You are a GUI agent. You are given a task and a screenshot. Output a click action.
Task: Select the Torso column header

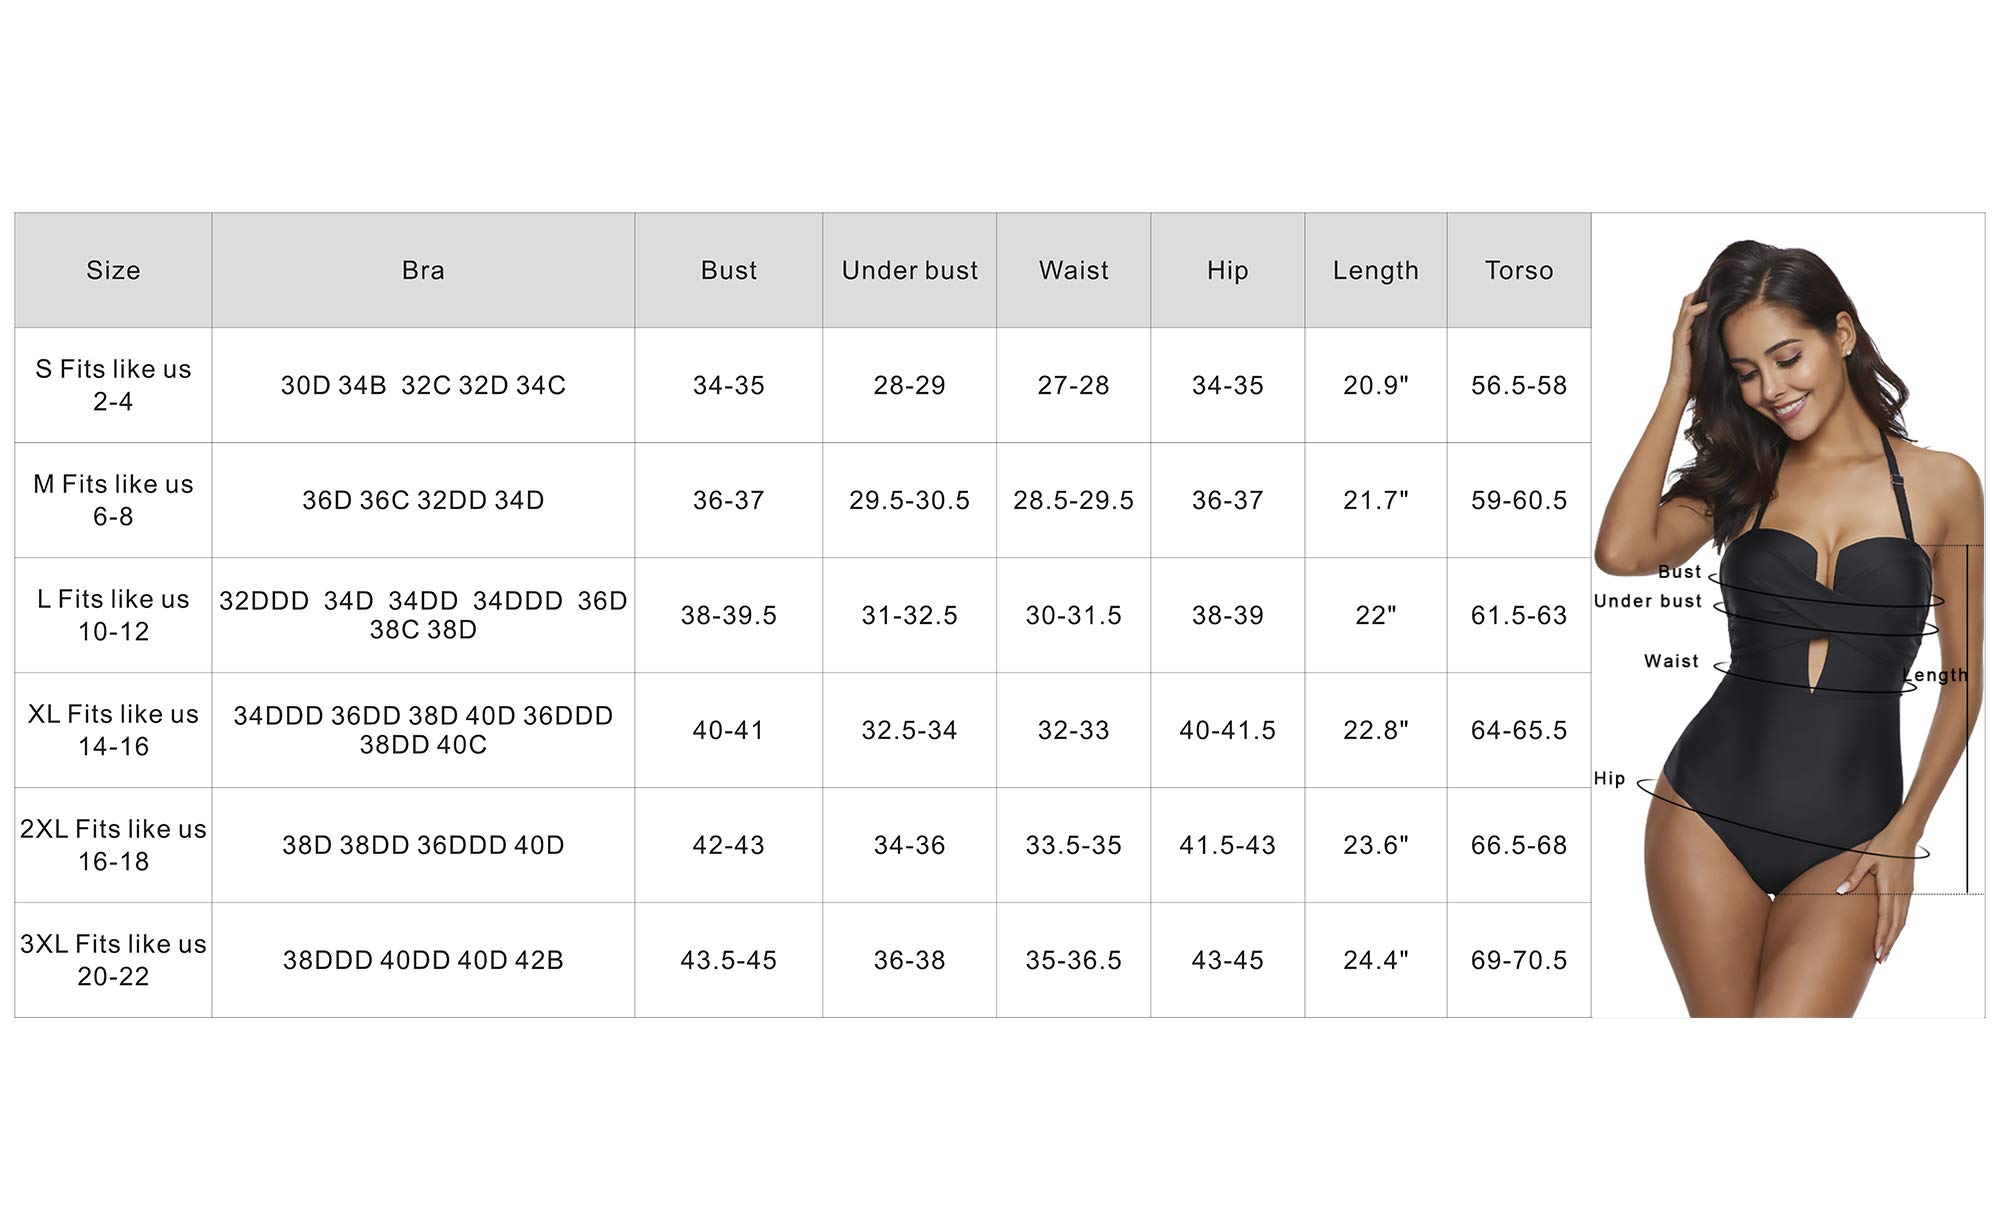(1518, 270)
